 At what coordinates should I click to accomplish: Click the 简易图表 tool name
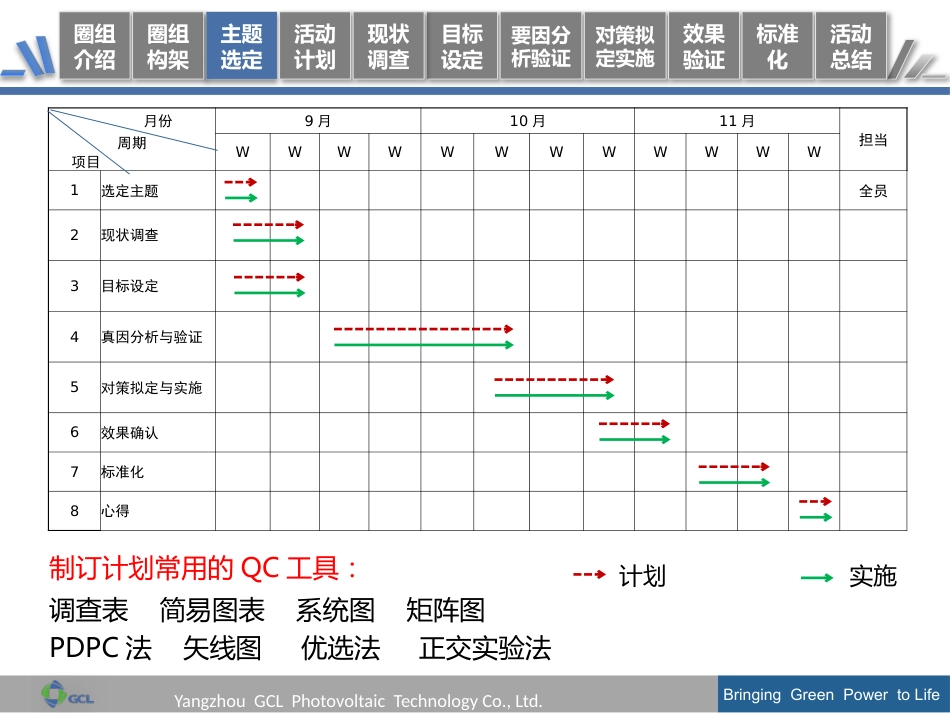212,610
